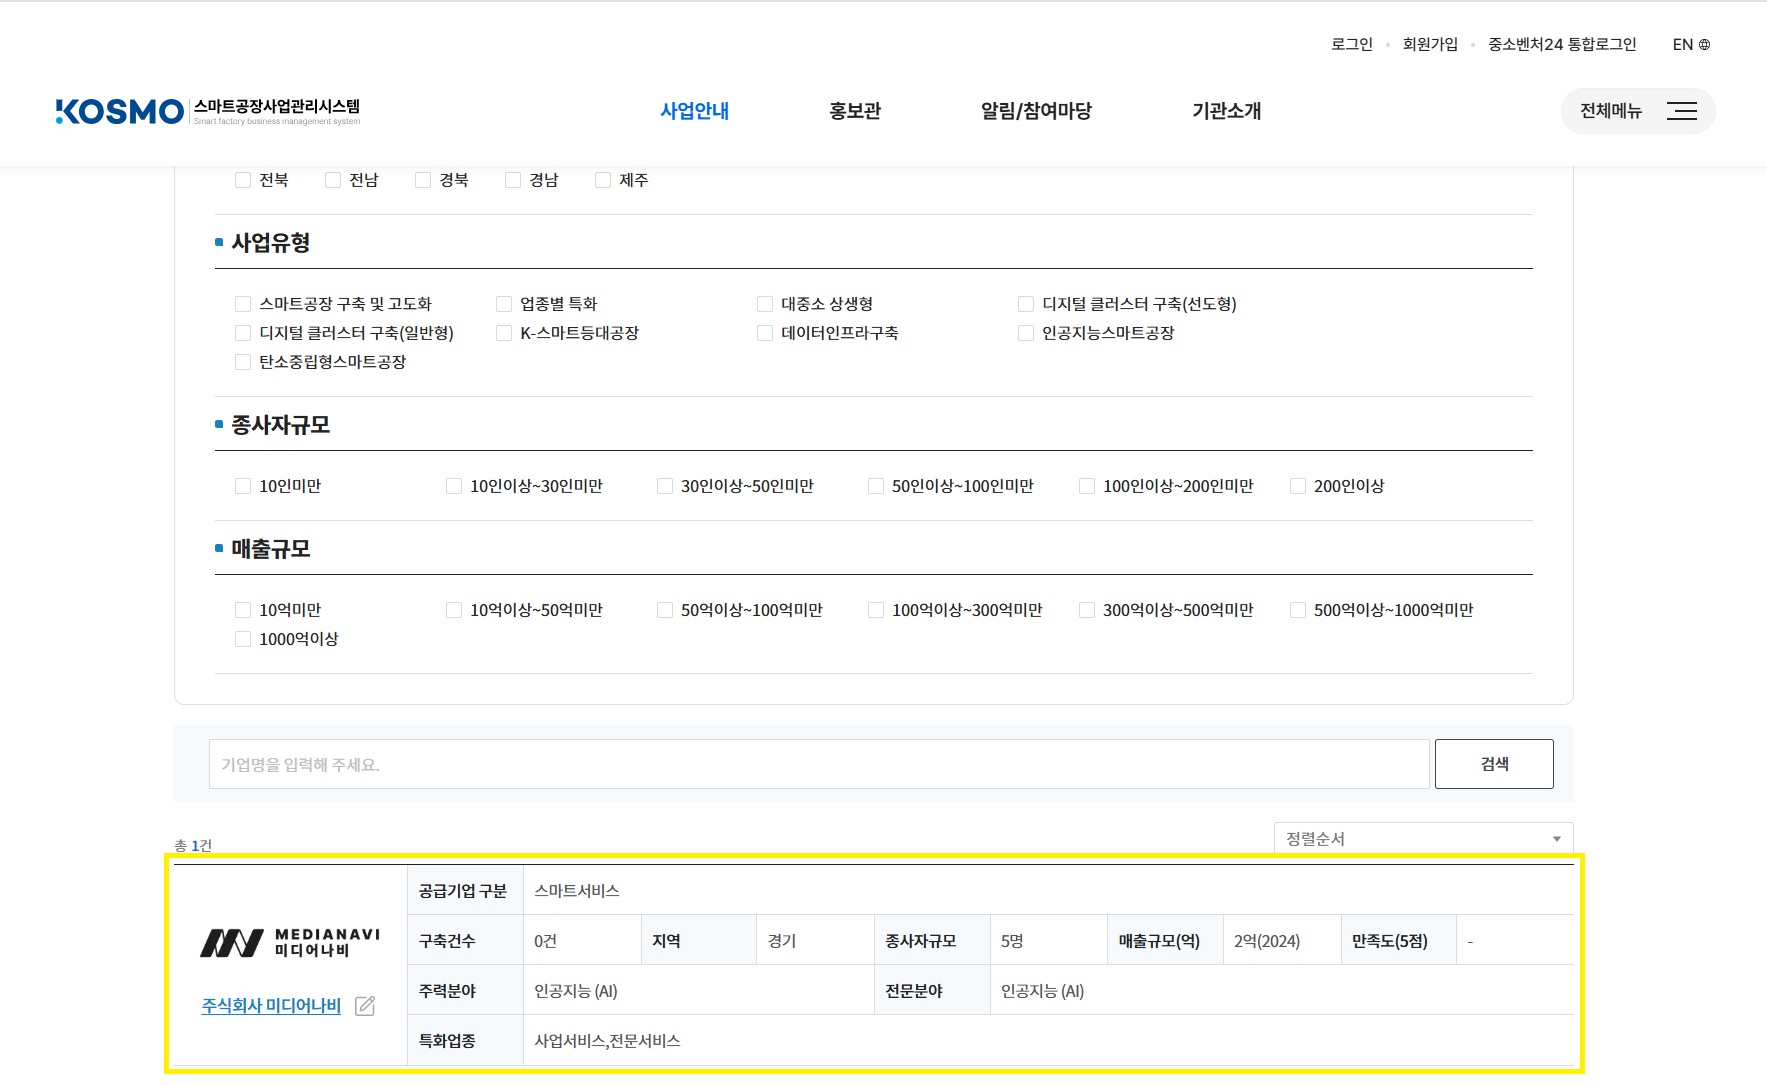Select the 제주 region checkbox
Screen dimensions: 1767x1086
[603, 180]
